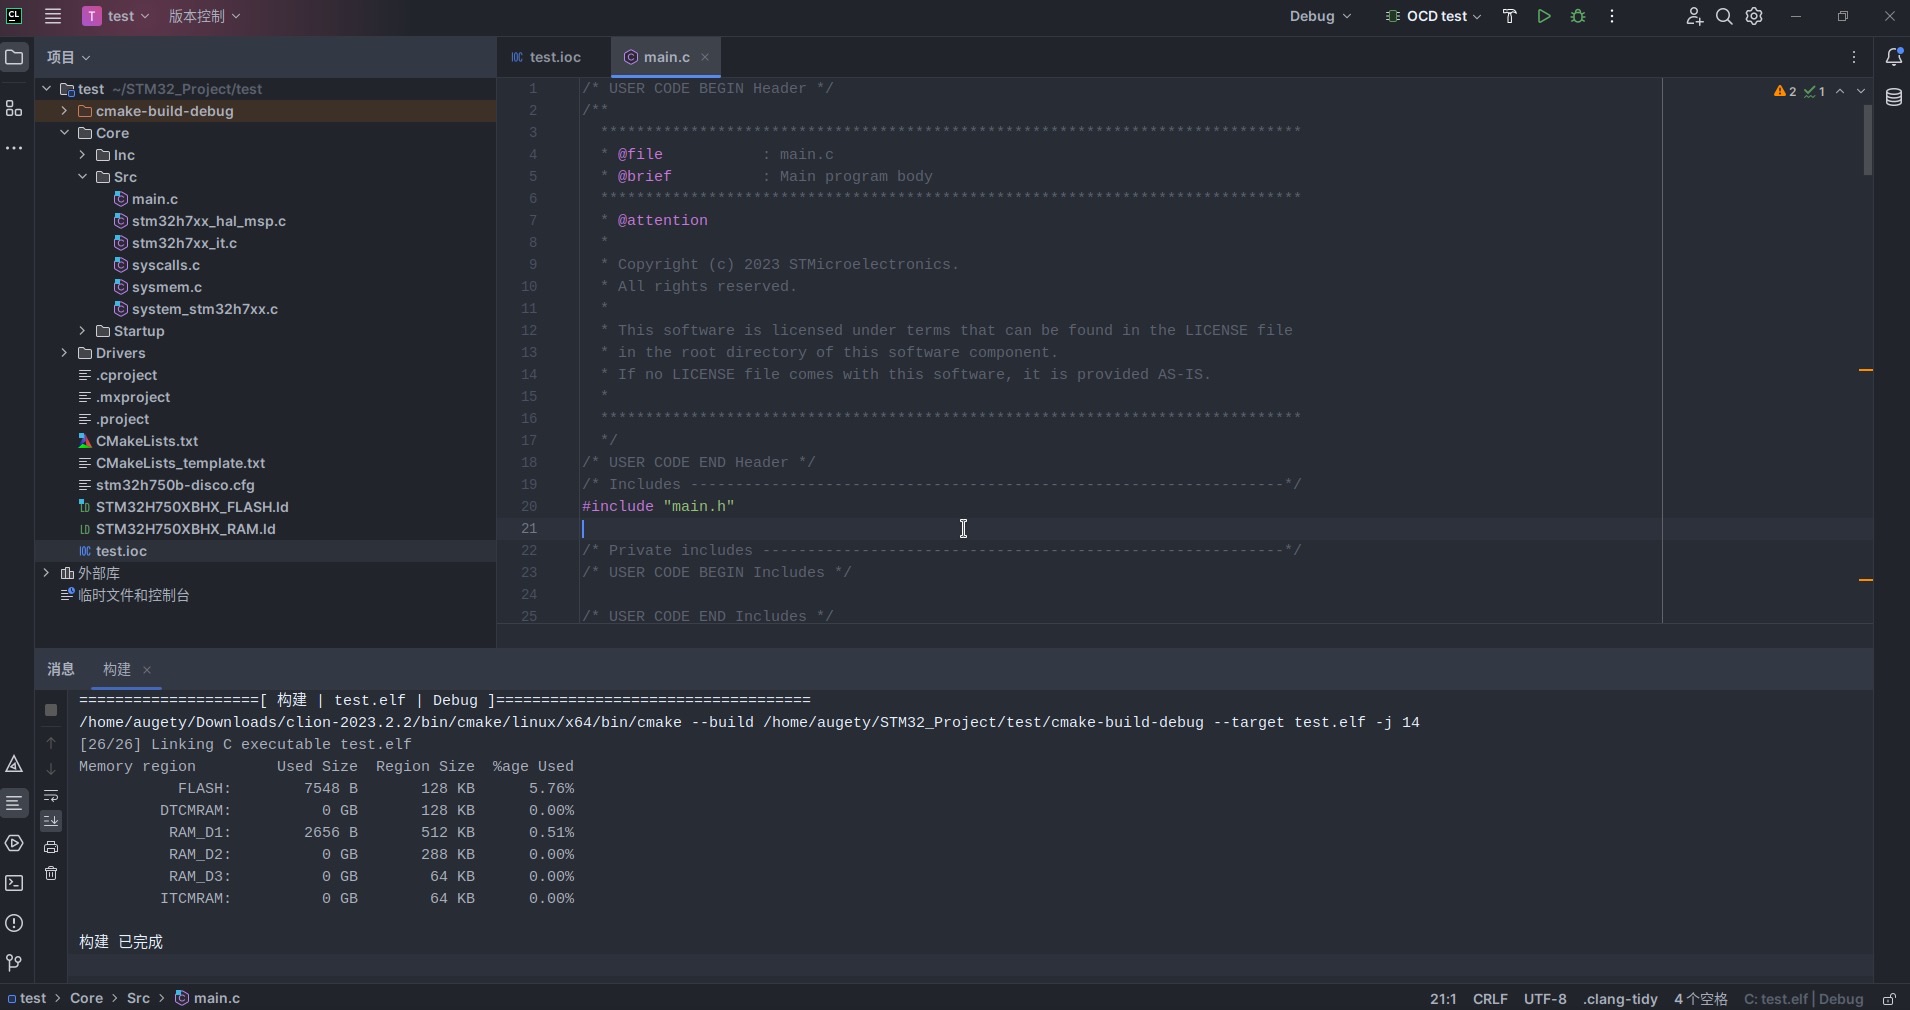Image resolution: width=1910 pixels, height=1010 pixels.
Task: Expand the Inc folder
Action: click(82, 155)
